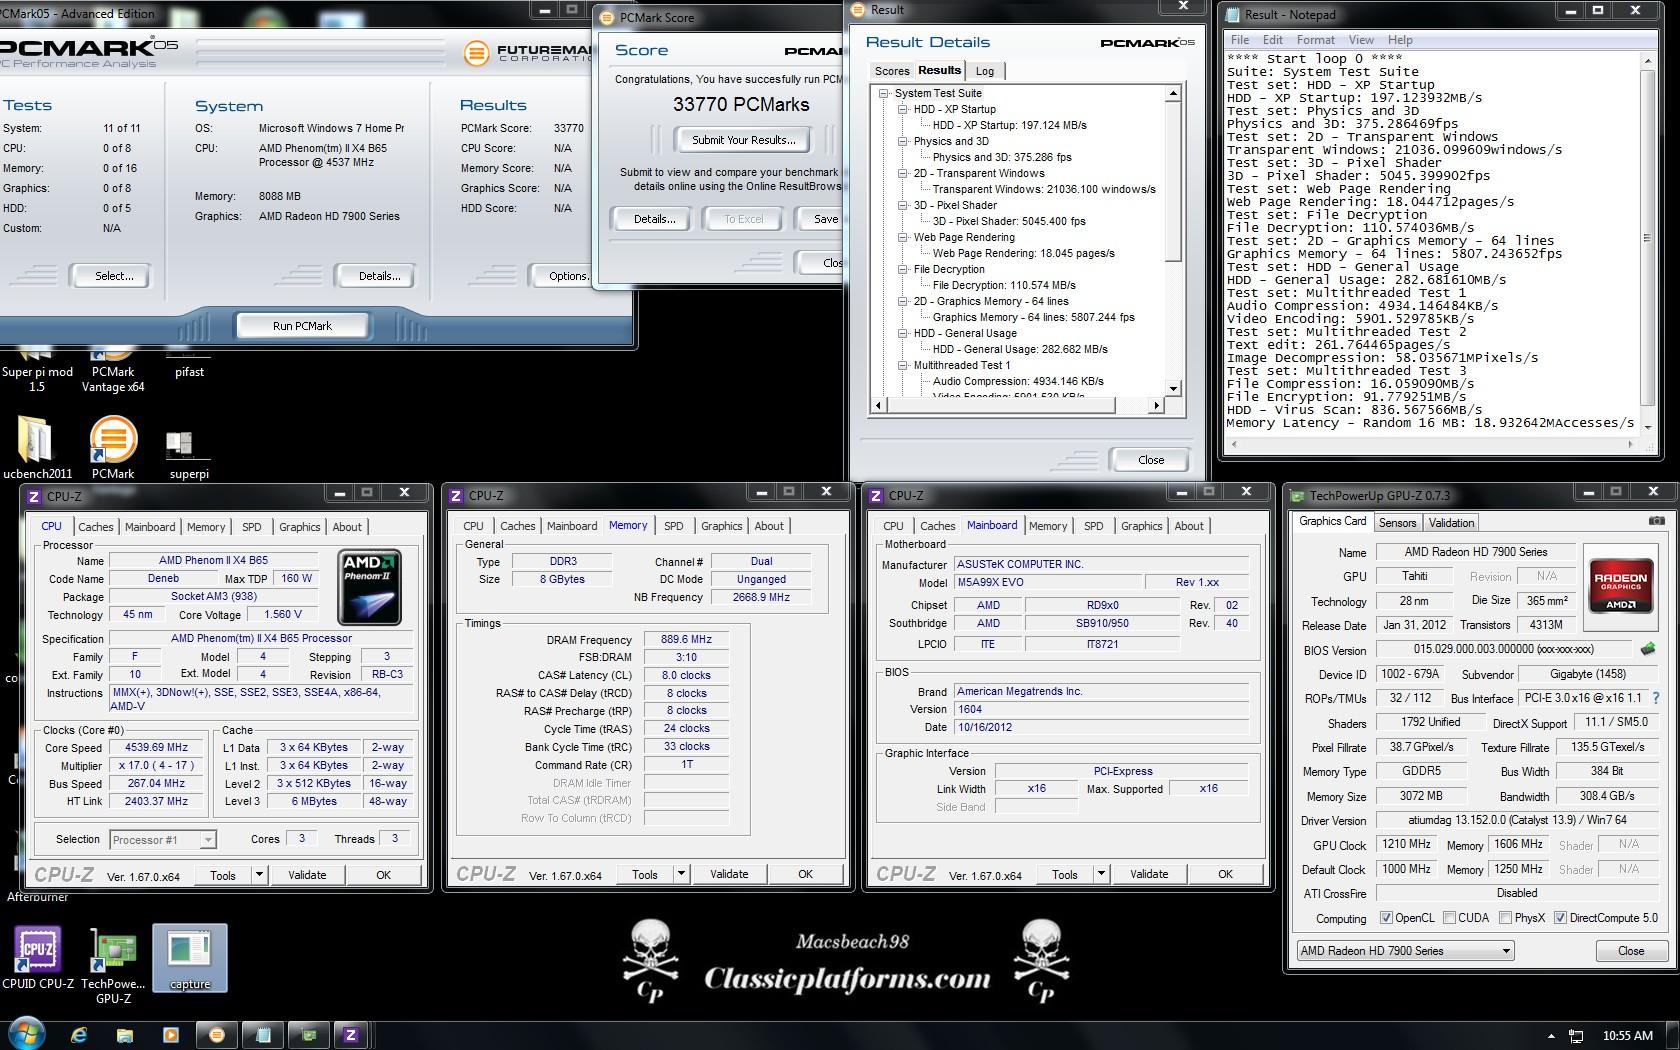Open Tools dropdown arrow in CPU-Z Memory window
This screenshot has width=1680, height=1050.
coord(681,874)
